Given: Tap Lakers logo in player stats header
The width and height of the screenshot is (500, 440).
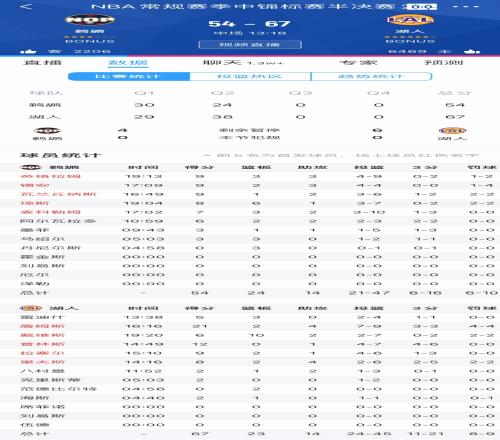Looking at the screenshot, I should pos(31,308).
